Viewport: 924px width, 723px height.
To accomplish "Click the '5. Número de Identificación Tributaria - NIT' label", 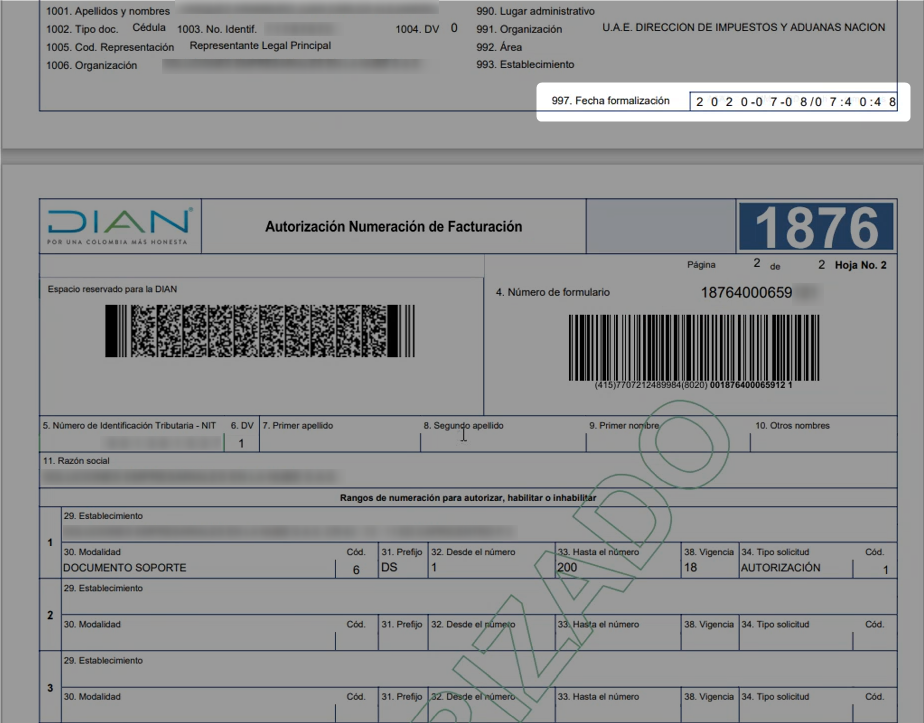I will tap(129, 425).
